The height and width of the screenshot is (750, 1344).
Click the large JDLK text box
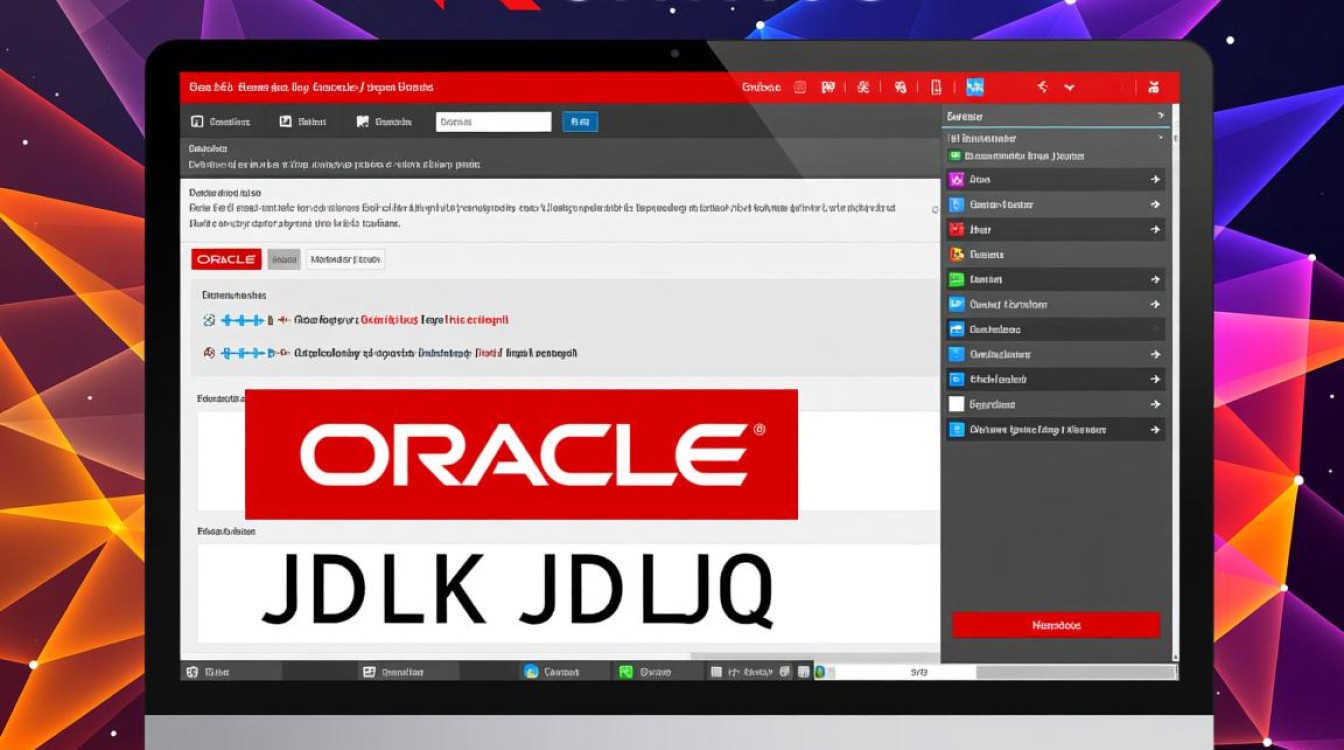[x=567, y=592]
